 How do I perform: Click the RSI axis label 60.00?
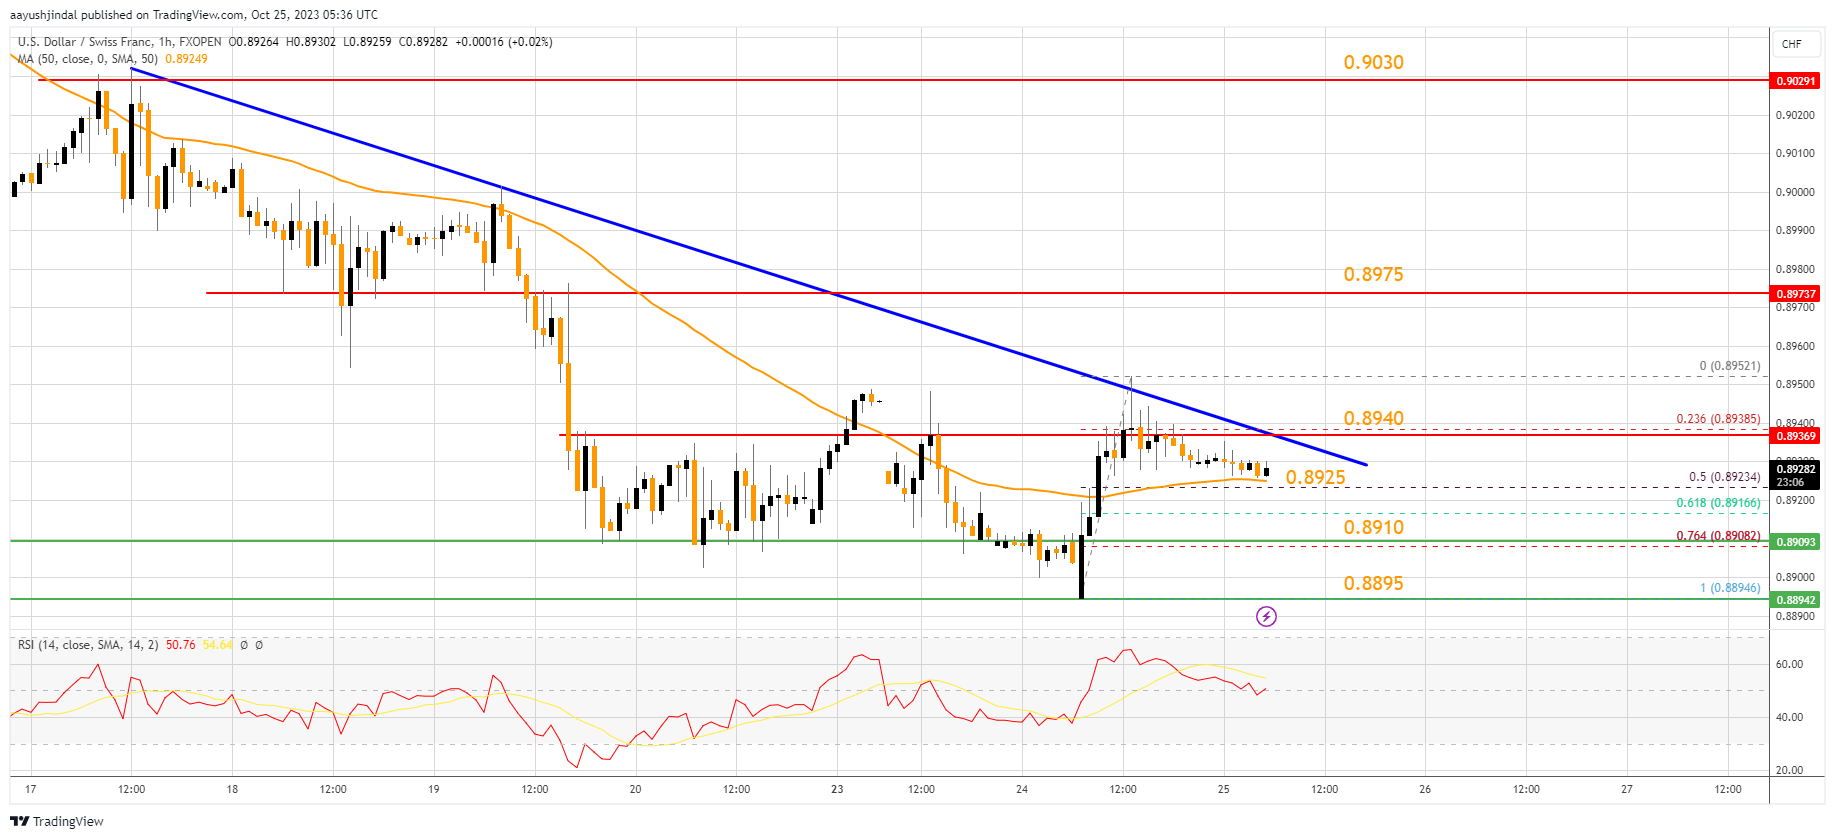point(1789,664)
